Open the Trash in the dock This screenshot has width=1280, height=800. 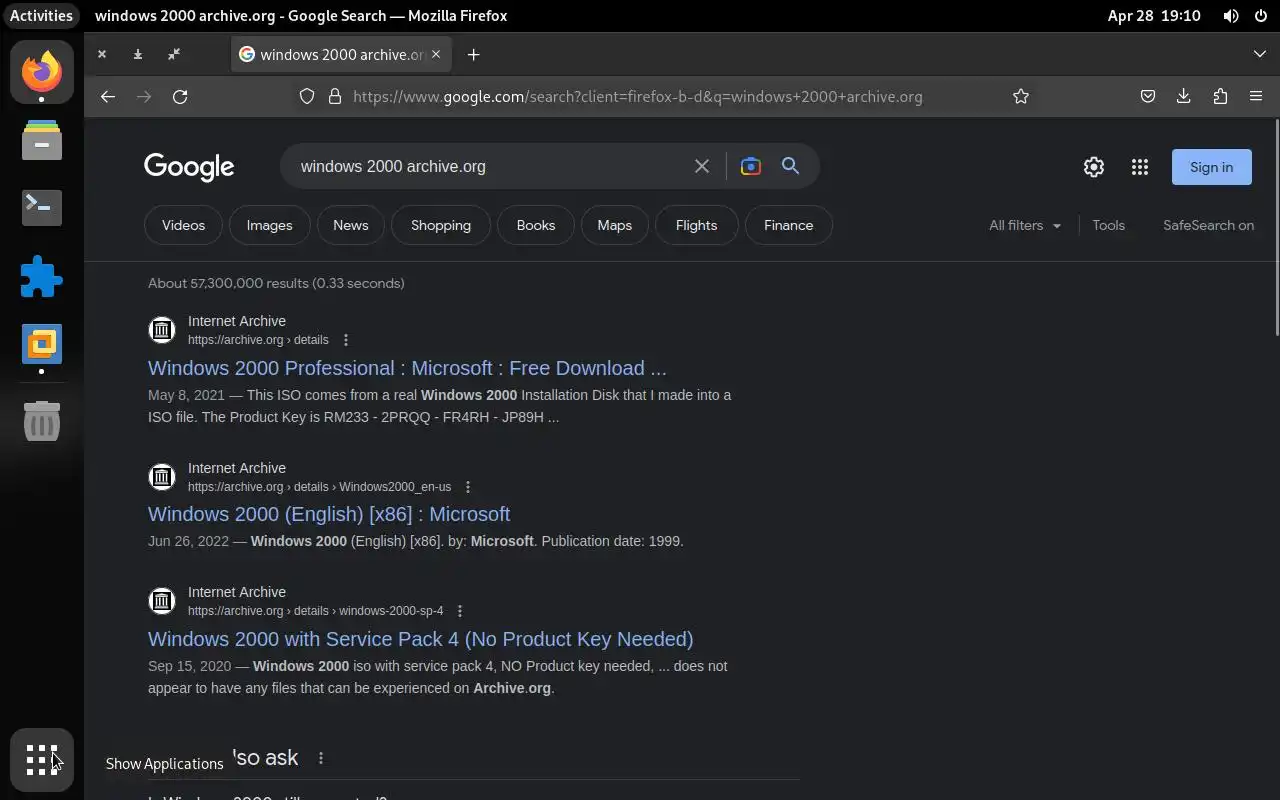(x=42, y=421)
